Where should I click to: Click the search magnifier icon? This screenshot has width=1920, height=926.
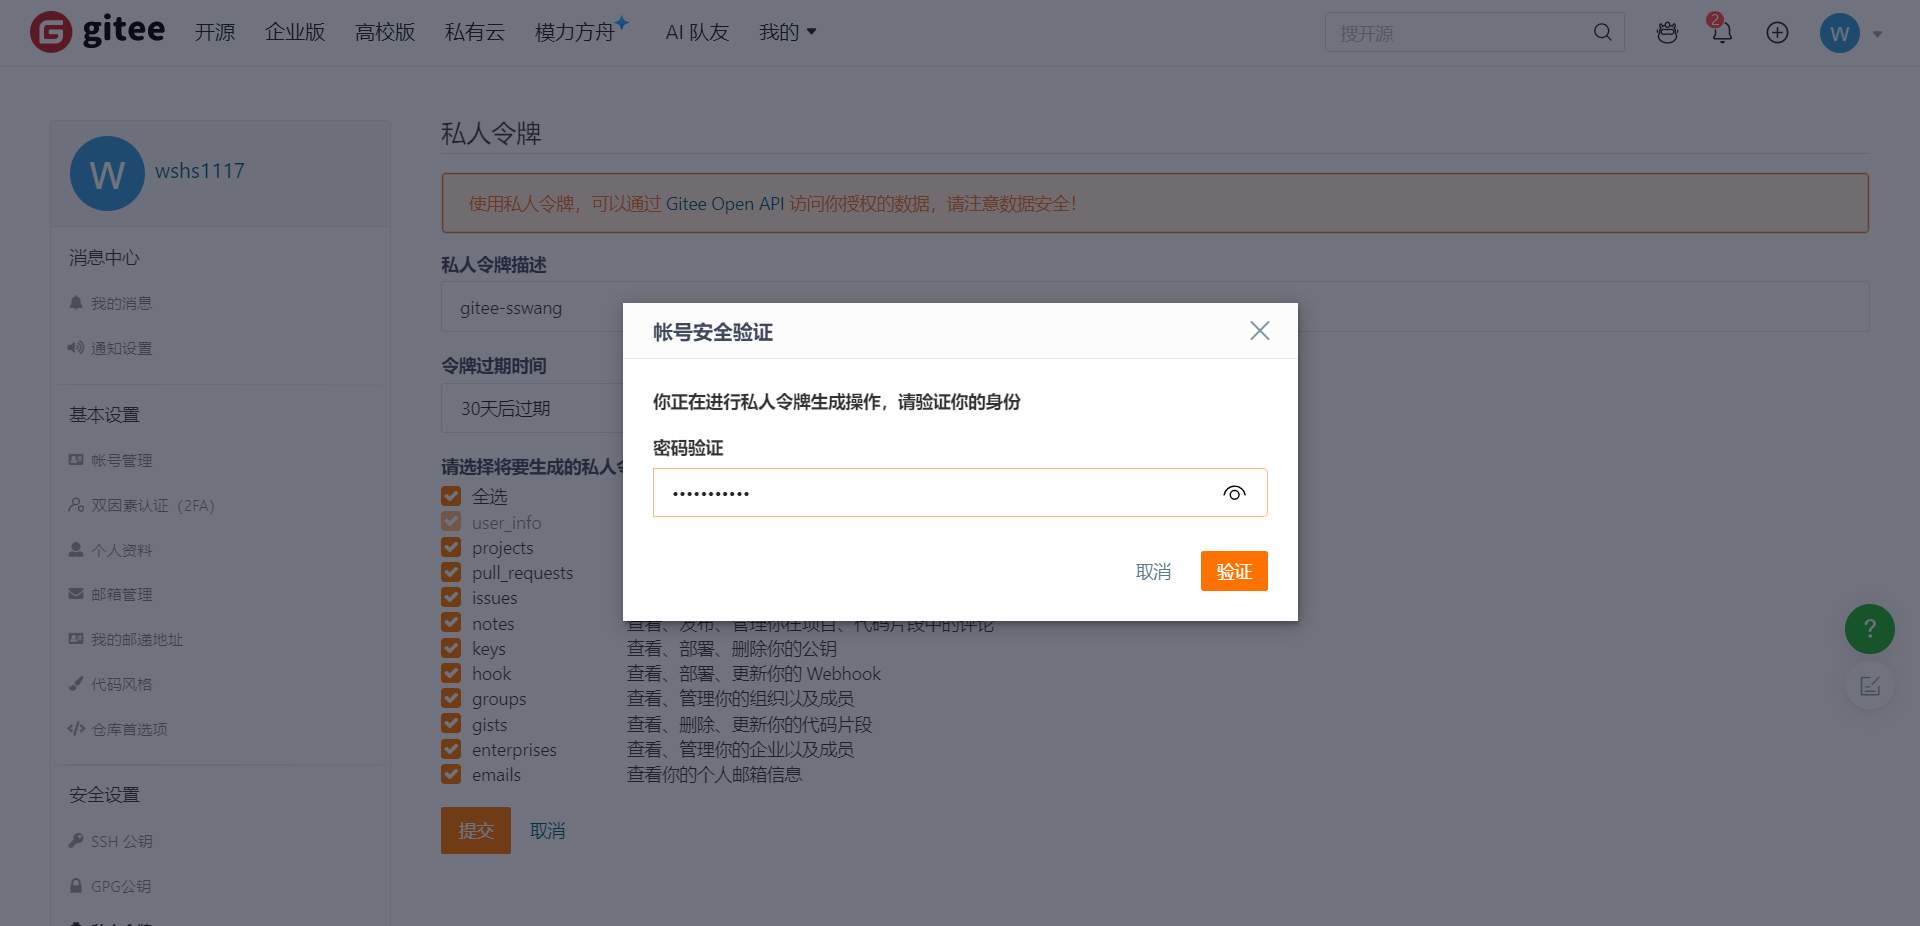1602,32
